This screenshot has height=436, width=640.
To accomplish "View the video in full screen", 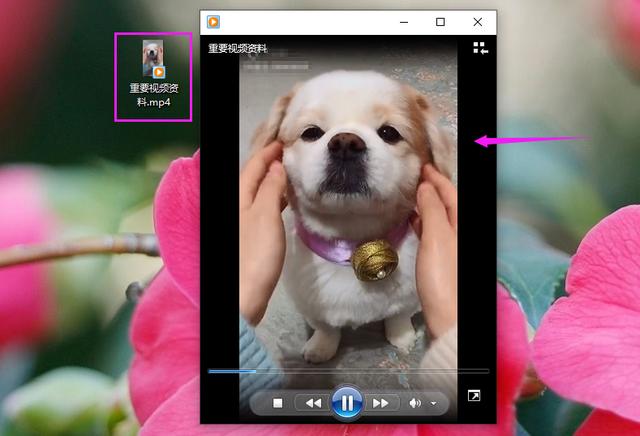I will point(474,395).
